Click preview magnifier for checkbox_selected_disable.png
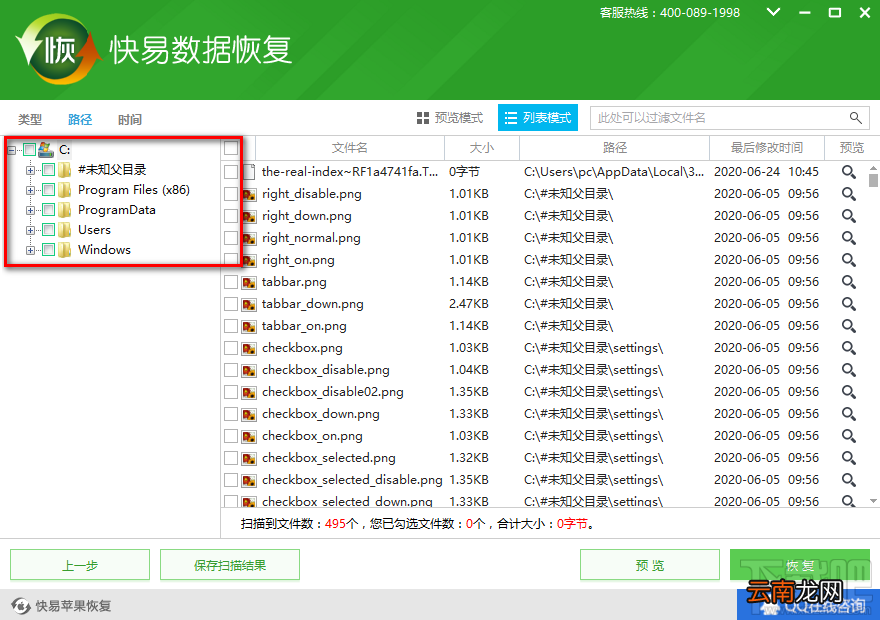 pyautogui.click(x=849, y=480)
